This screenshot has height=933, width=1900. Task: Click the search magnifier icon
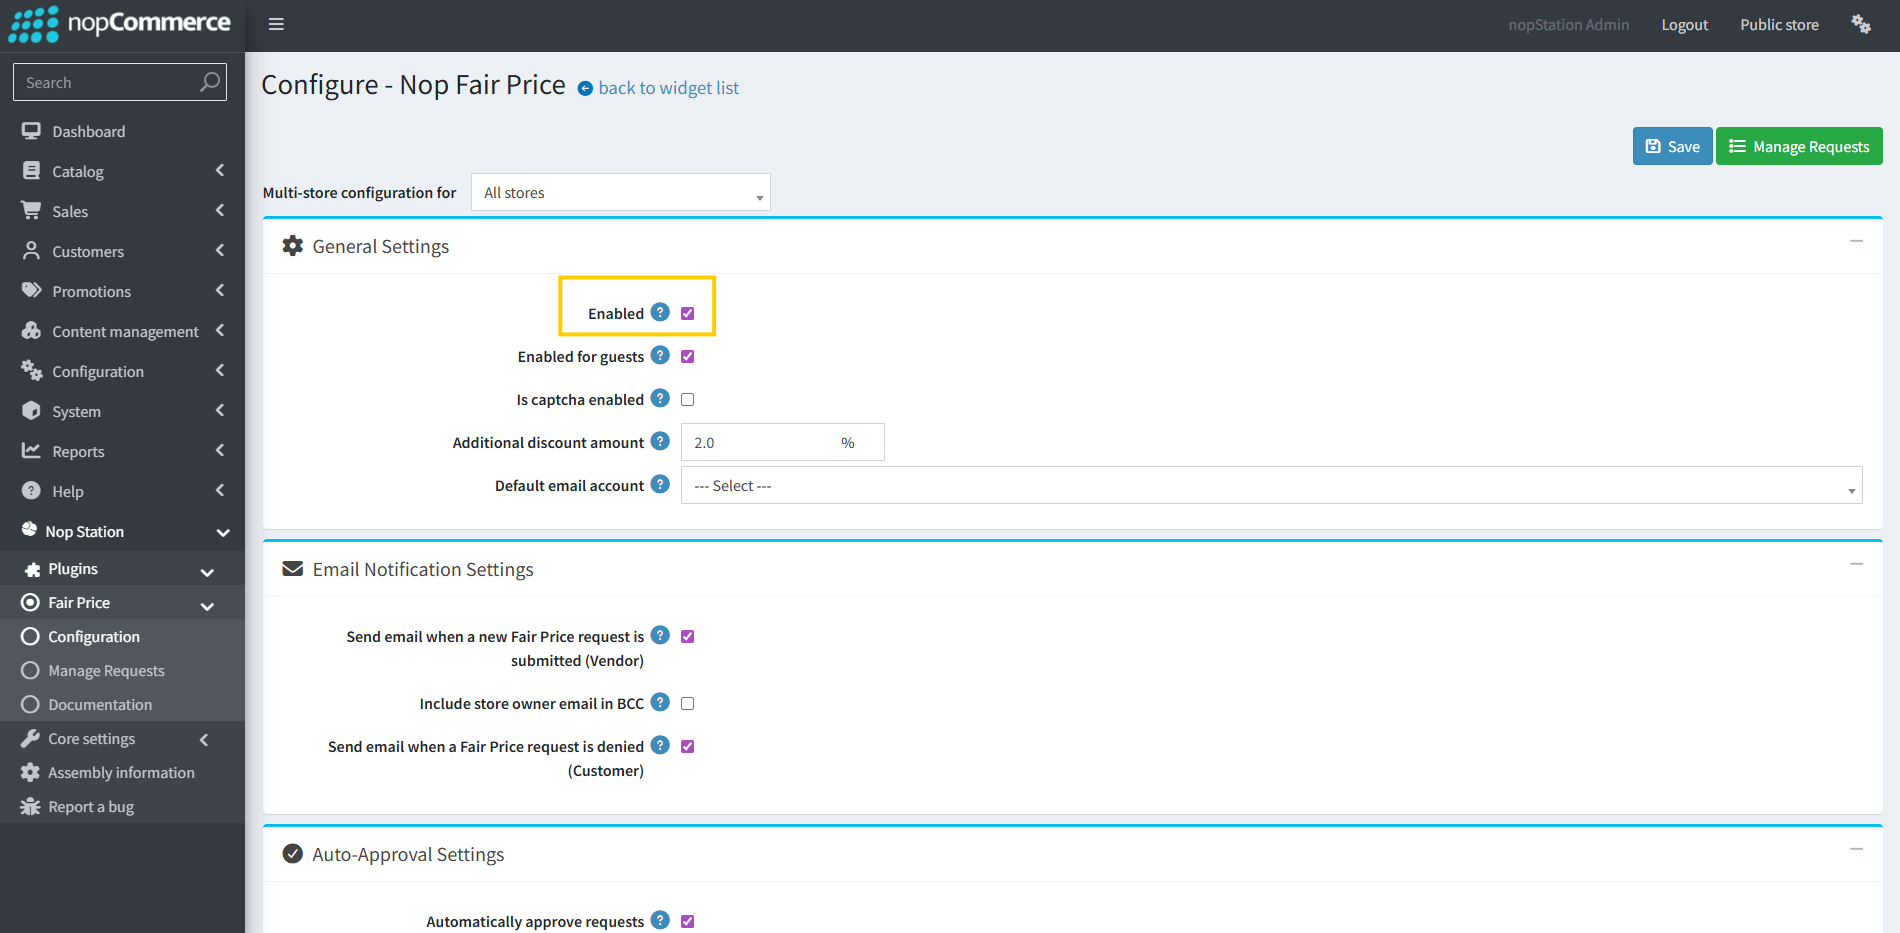(209, 82)
